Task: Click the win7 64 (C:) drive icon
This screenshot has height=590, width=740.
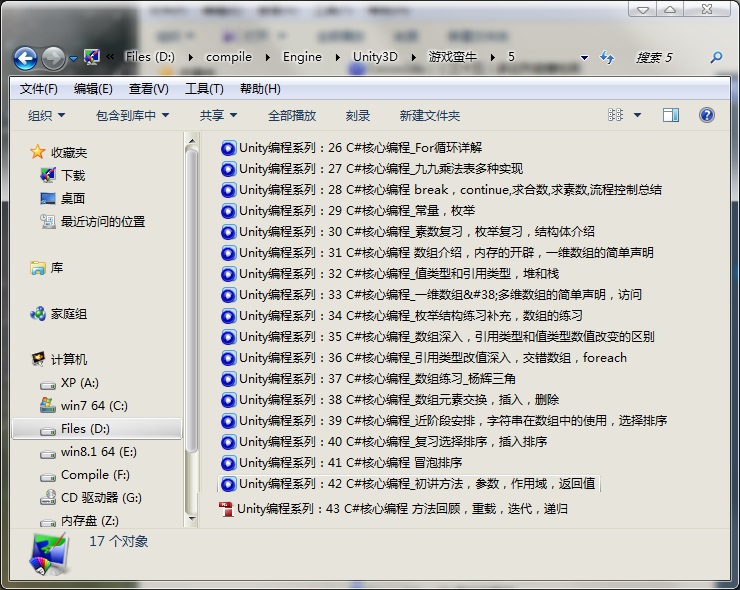Action: 48,405
